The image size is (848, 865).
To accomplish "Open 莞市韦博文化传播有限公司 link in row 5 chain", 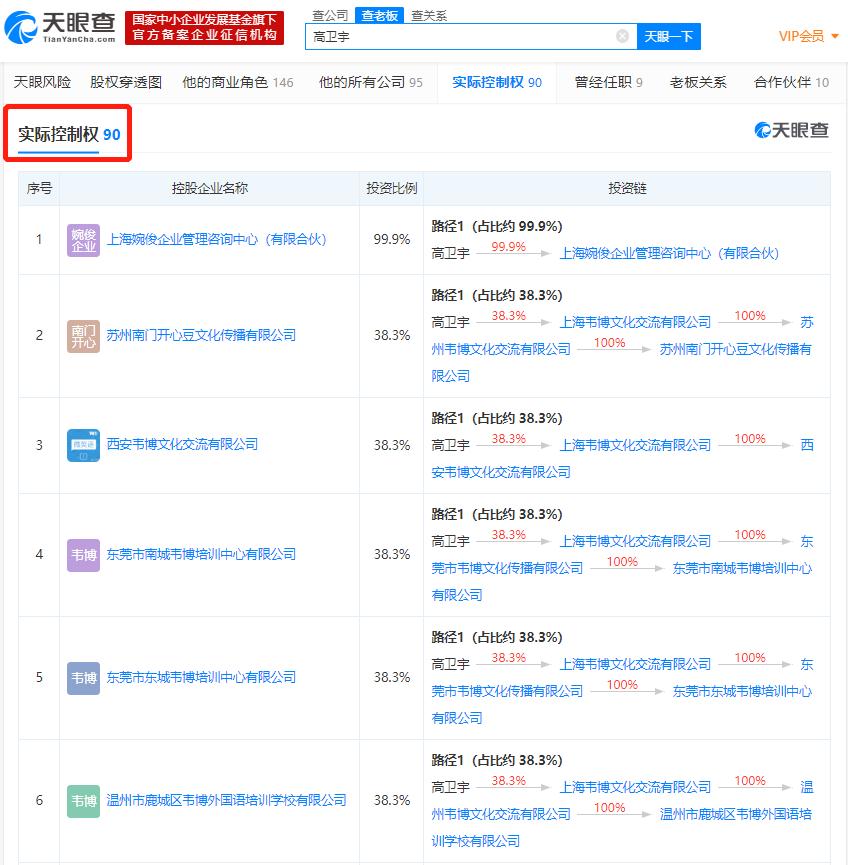I will tap(507, 692).
